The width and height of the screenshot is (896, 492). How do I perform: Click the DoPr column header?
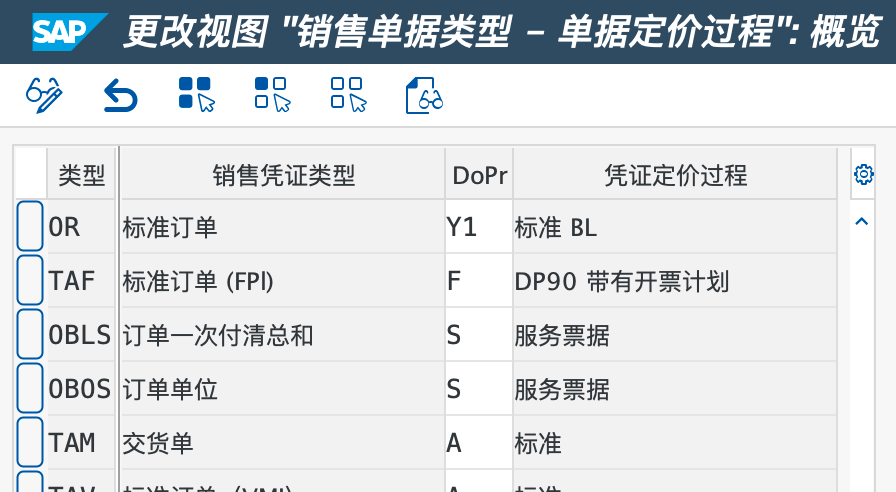click(480, 175)
